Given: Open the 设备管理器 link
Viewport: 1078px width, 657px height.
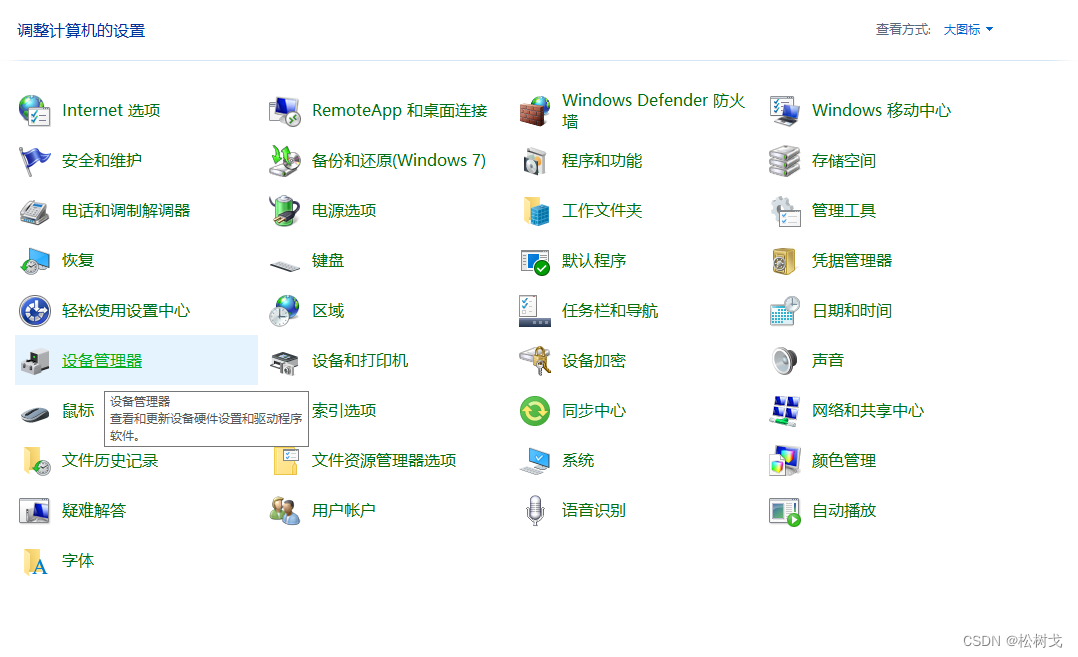Looking at the screenshot, I should tap(102, 361).
